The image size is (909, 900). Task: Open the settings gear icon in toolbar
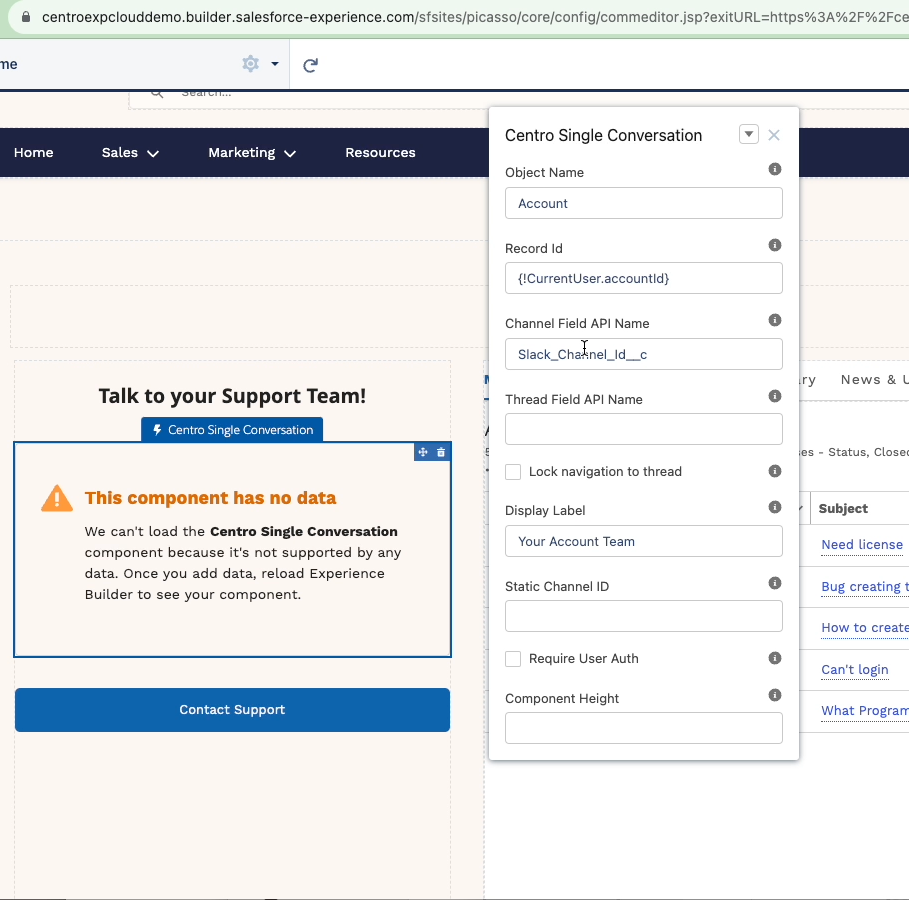pos(250,63)
